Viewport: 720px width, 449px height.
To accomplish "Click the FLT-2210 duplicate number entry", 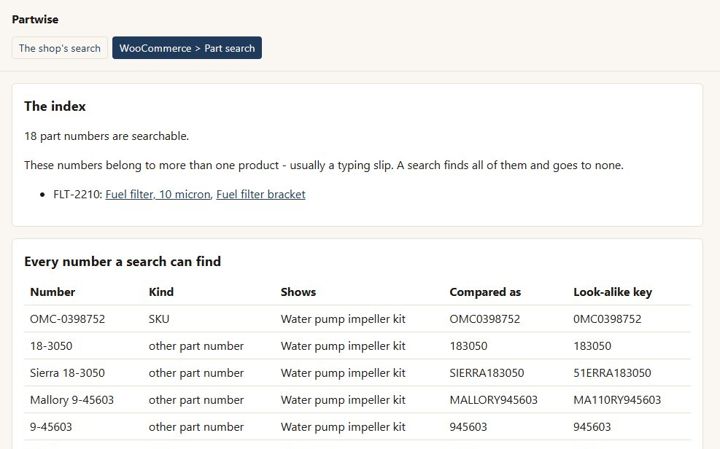I will click(77, 195).
